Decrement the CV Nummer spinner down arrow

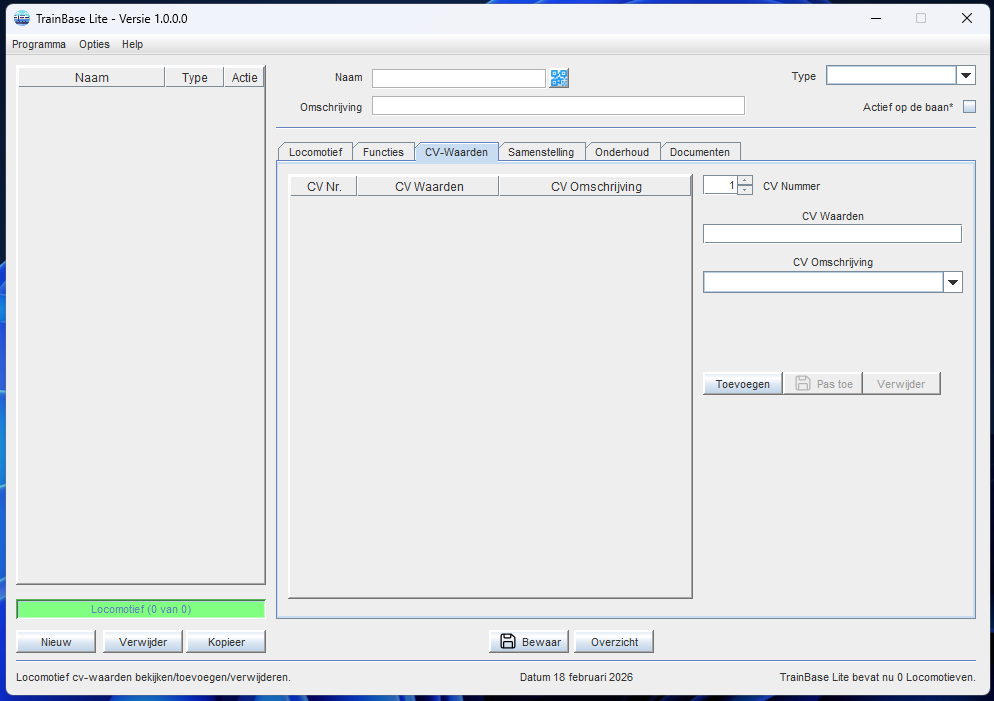coord(745,190)
